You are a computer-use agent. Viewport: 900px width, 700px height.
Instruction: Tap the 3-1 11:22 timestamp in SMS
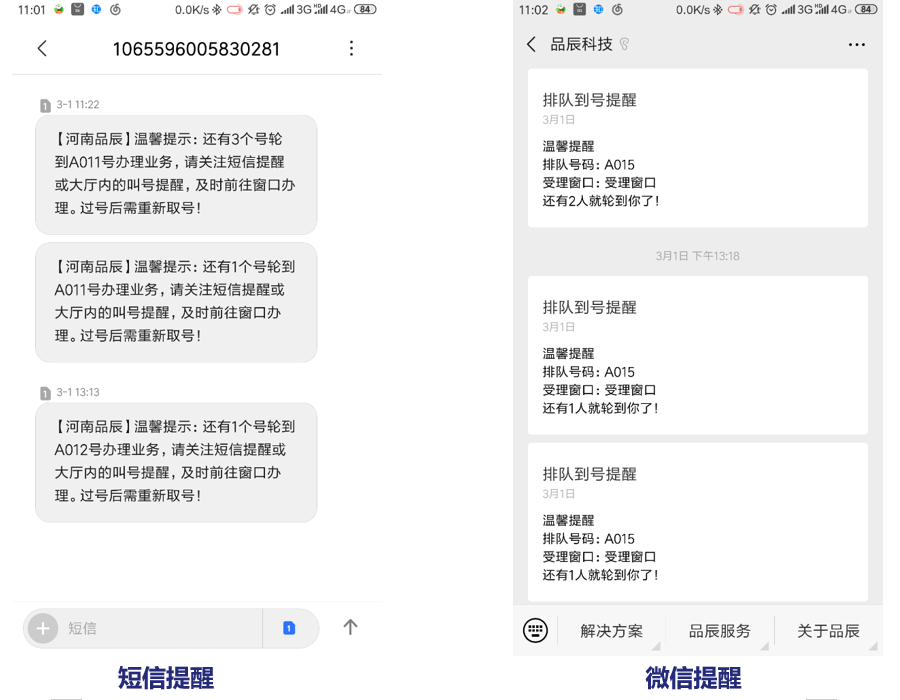pyautogui.click(x=78, y=104)
